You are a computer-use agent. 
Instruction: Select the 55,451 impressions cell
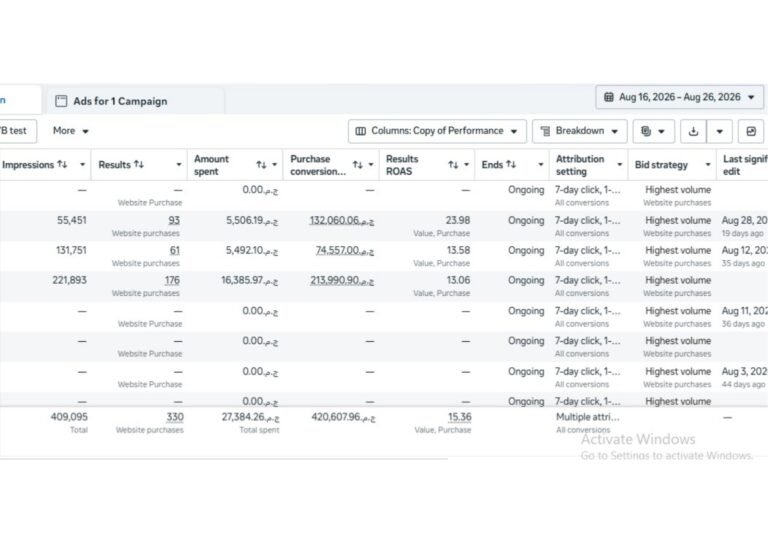(x=72, y=220)
